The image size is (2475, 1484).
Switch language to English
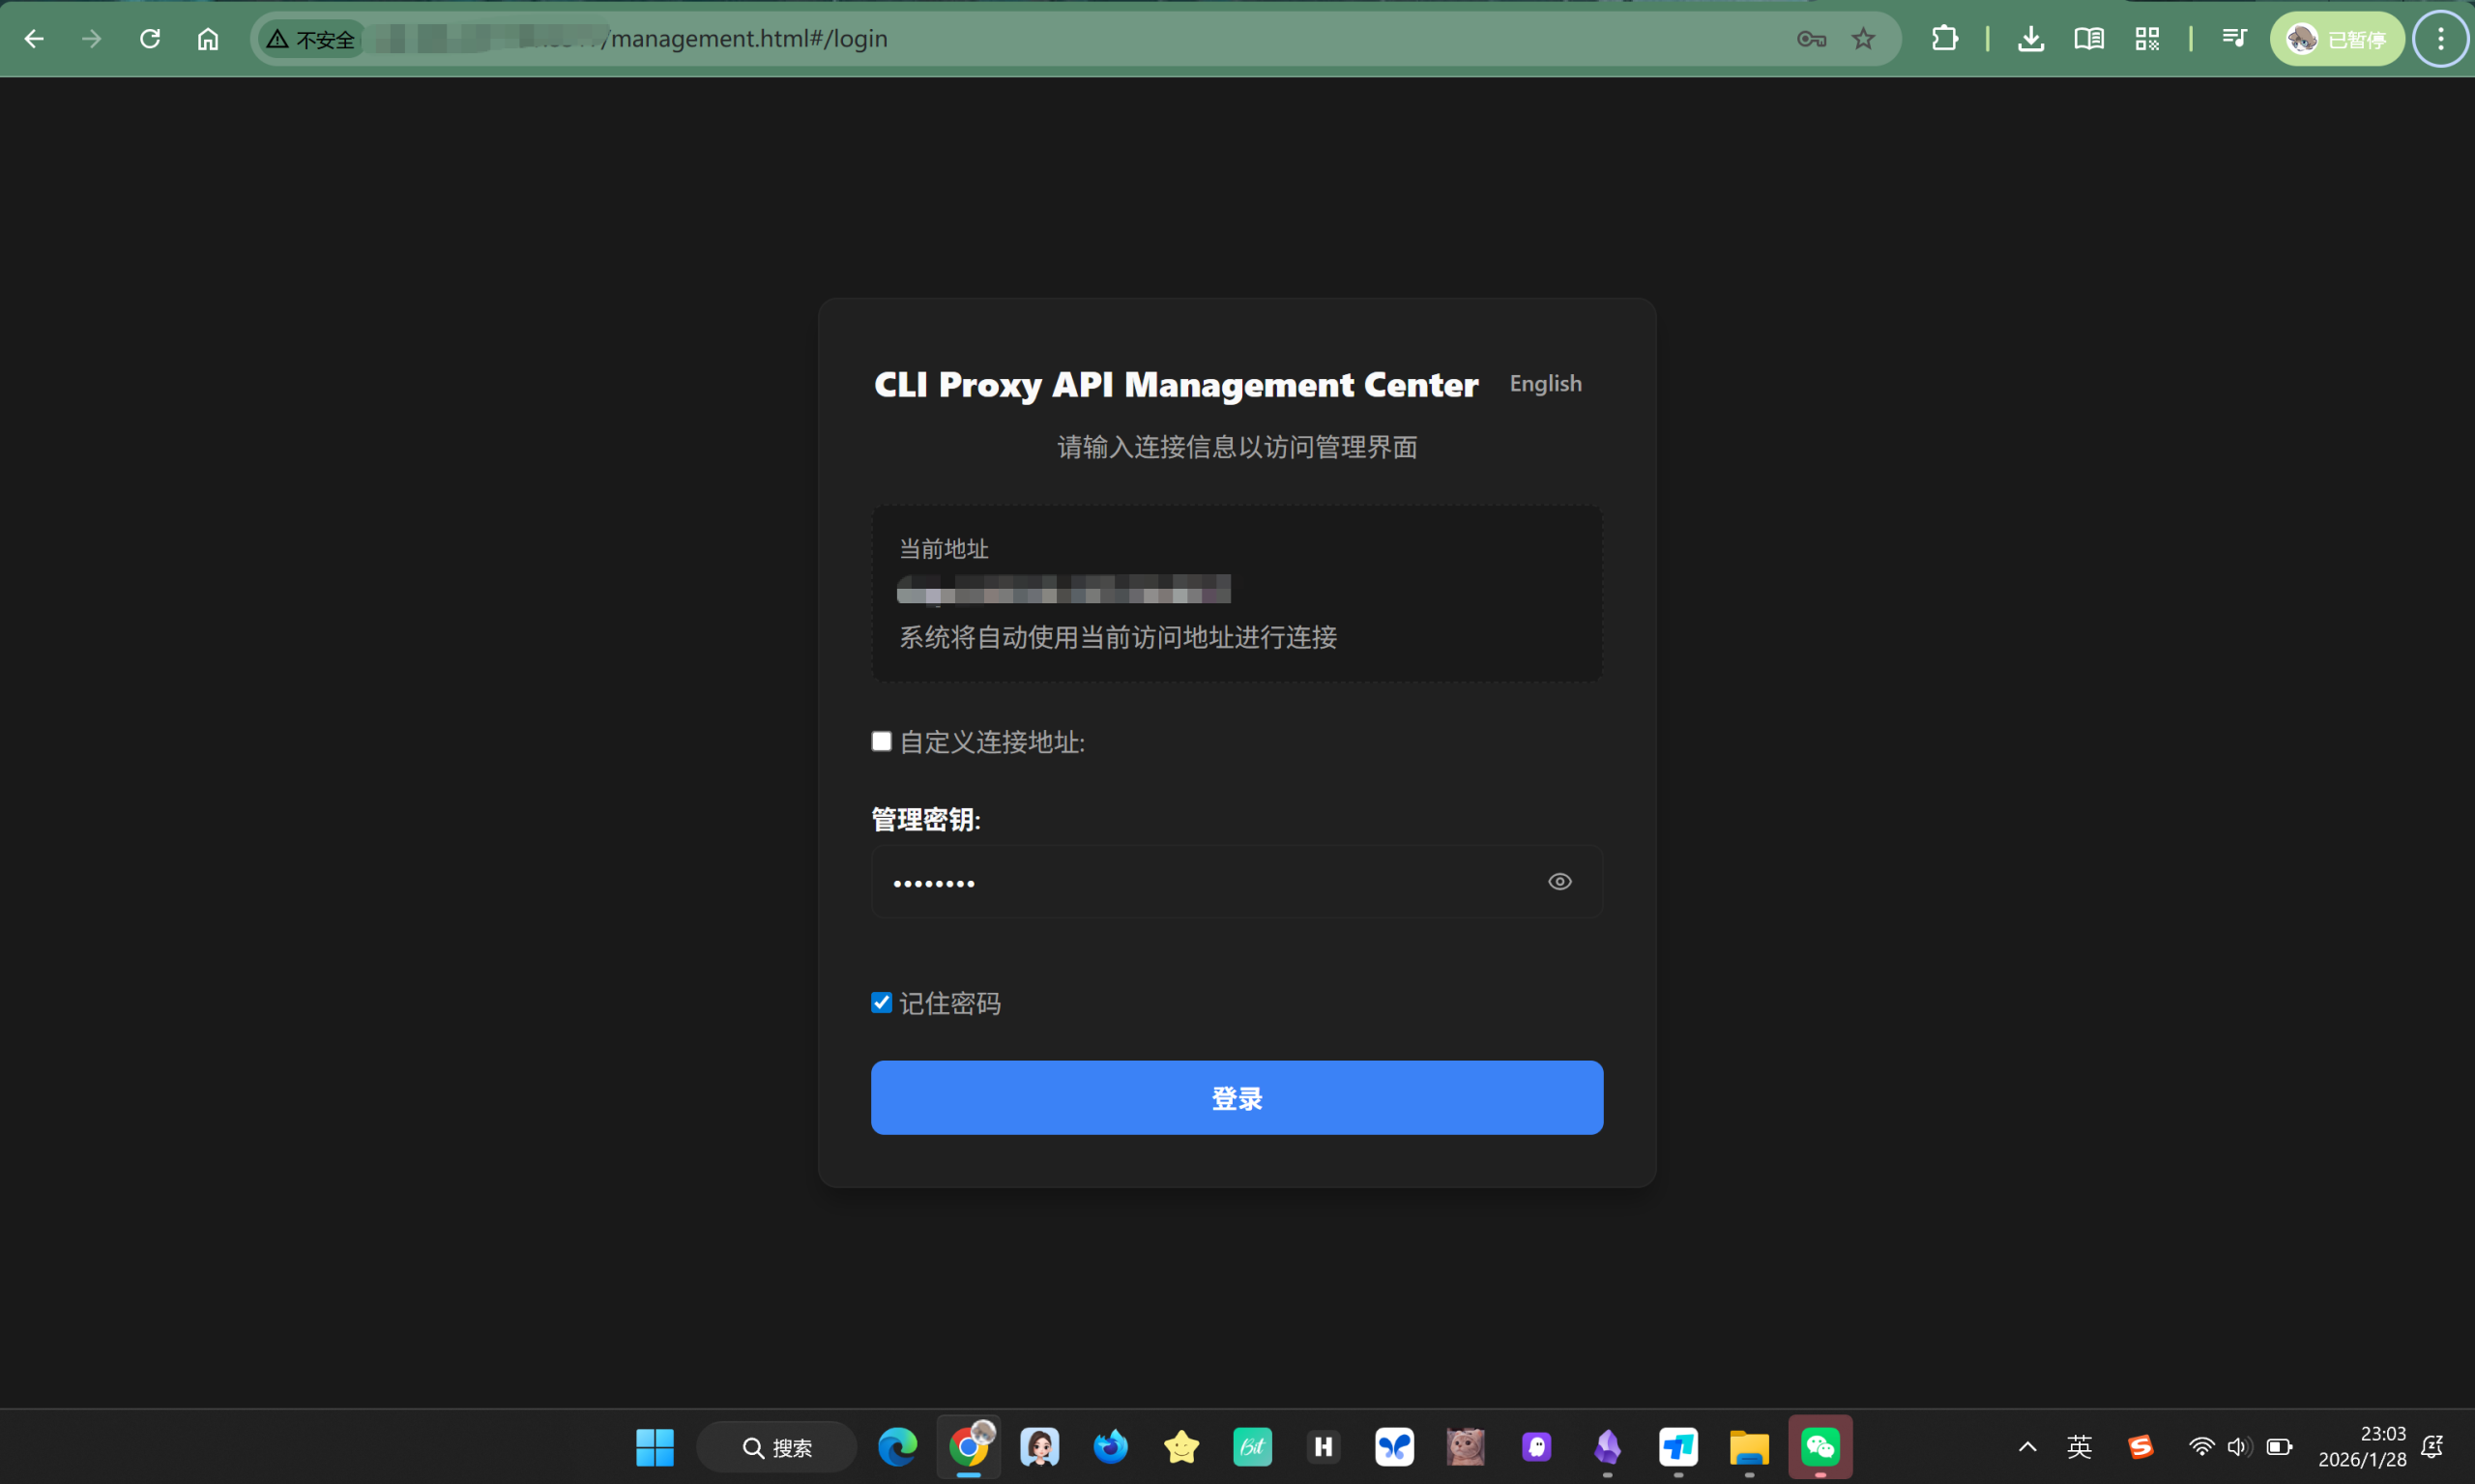[x=1545, y=384]
